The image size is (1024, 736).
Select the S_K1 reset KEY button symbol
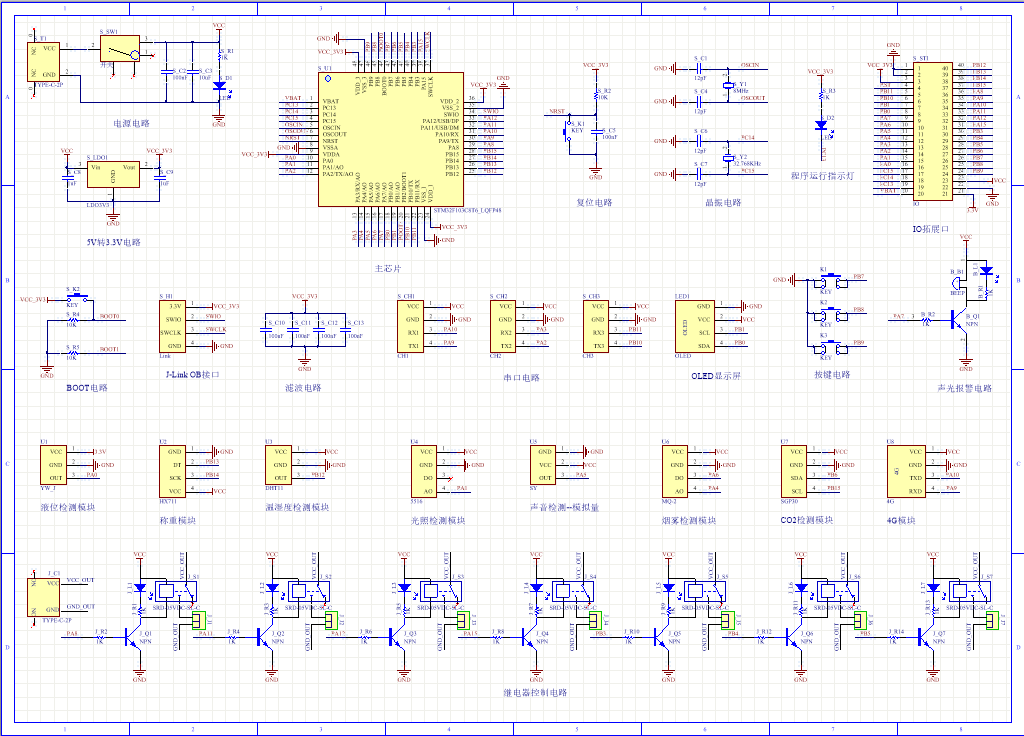tap(569, 131)
